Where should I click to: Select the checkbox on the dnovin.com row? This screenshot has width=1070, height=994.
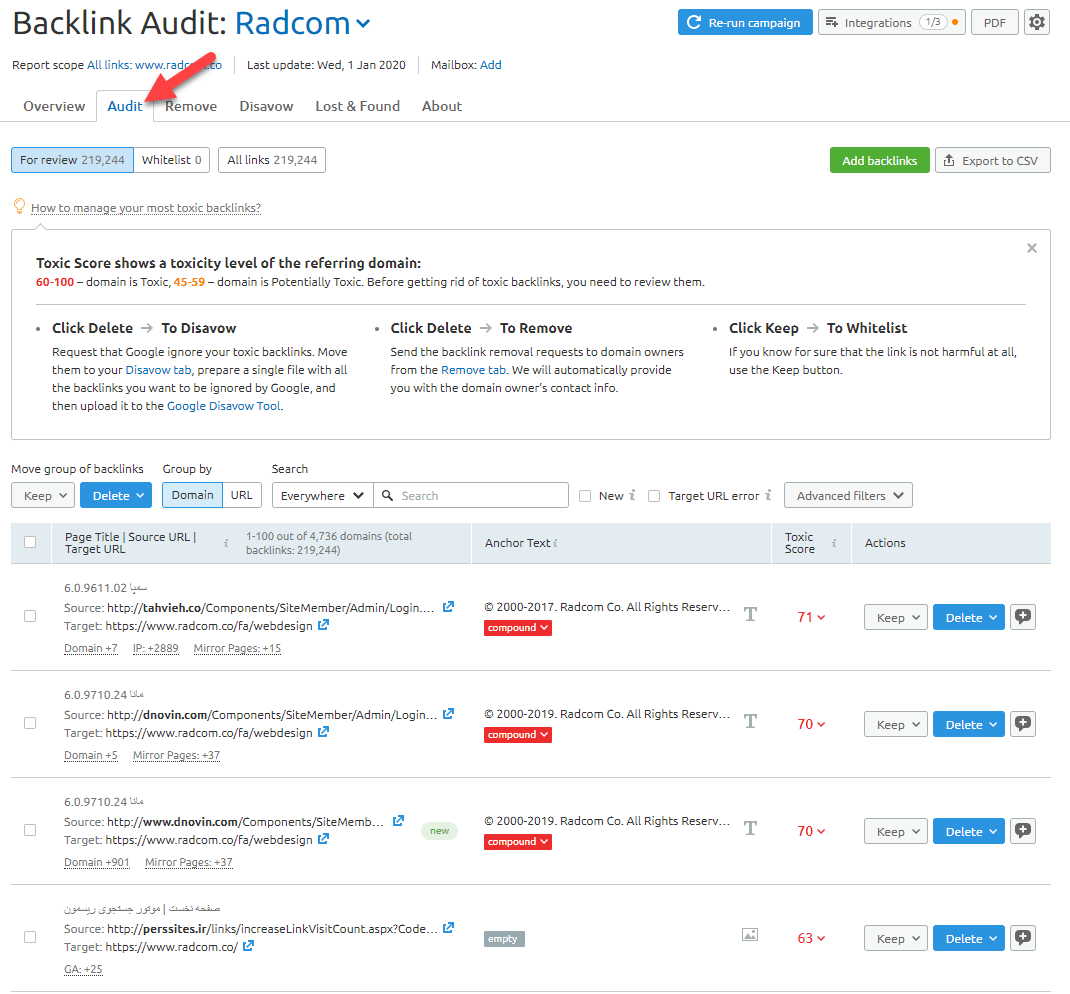click(30, 722)
